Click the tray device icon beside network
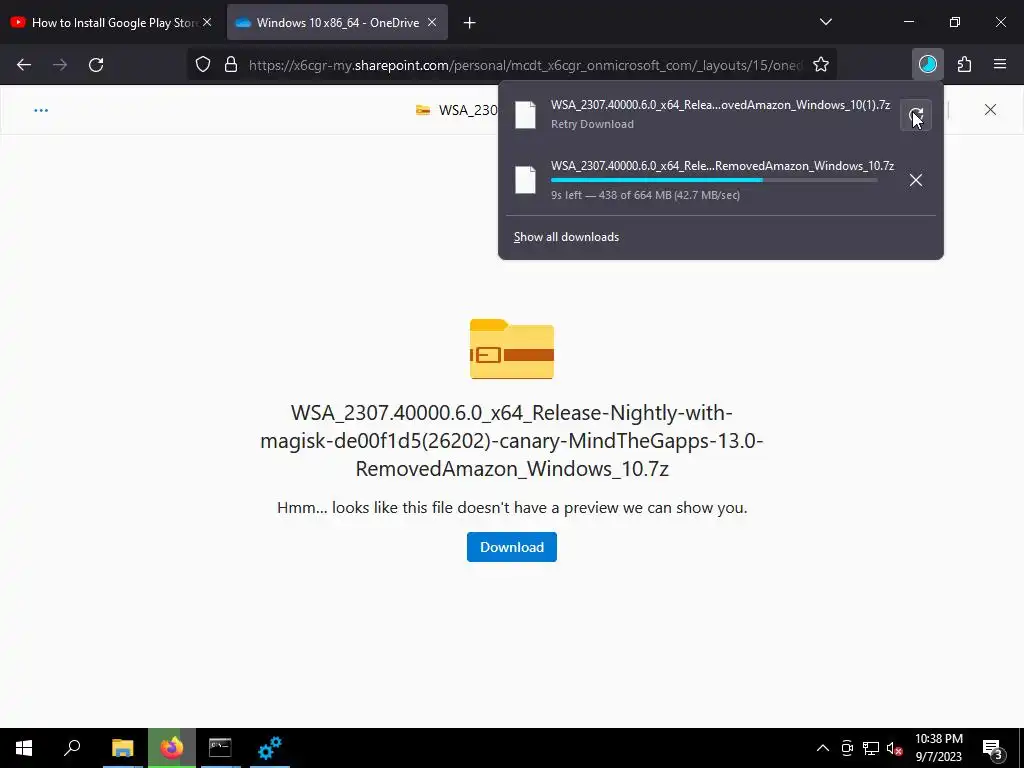Image resolution: width=1024 pixels, height=768 pixels. pos(847,748)
